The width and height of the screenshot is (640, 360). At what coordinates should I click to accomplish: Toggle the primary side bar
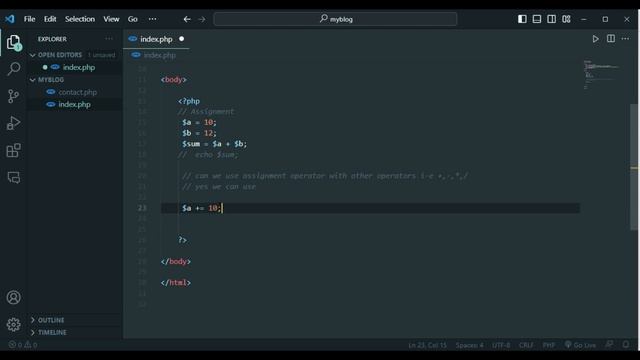pos(522,19)
